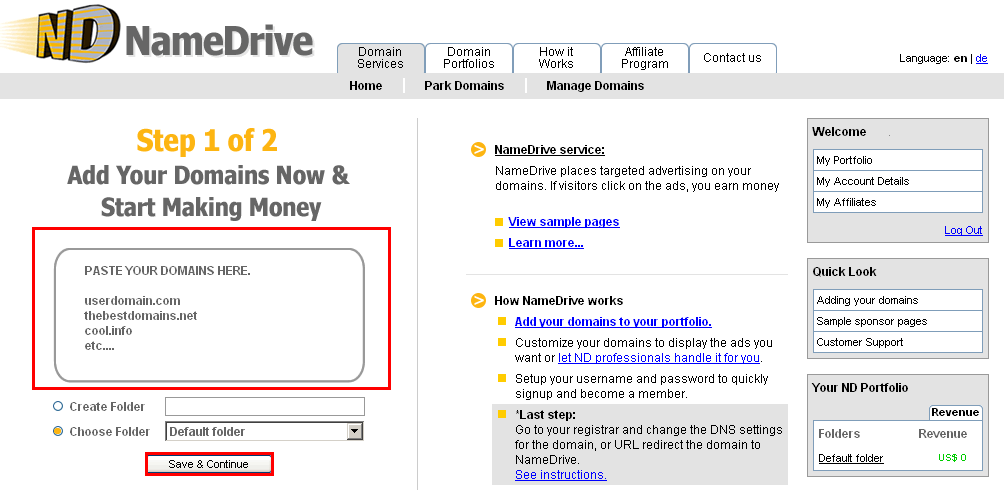Click the NameDrive ND logo
This screenshot has width=1004, height=490.
[x=157, y=32]
